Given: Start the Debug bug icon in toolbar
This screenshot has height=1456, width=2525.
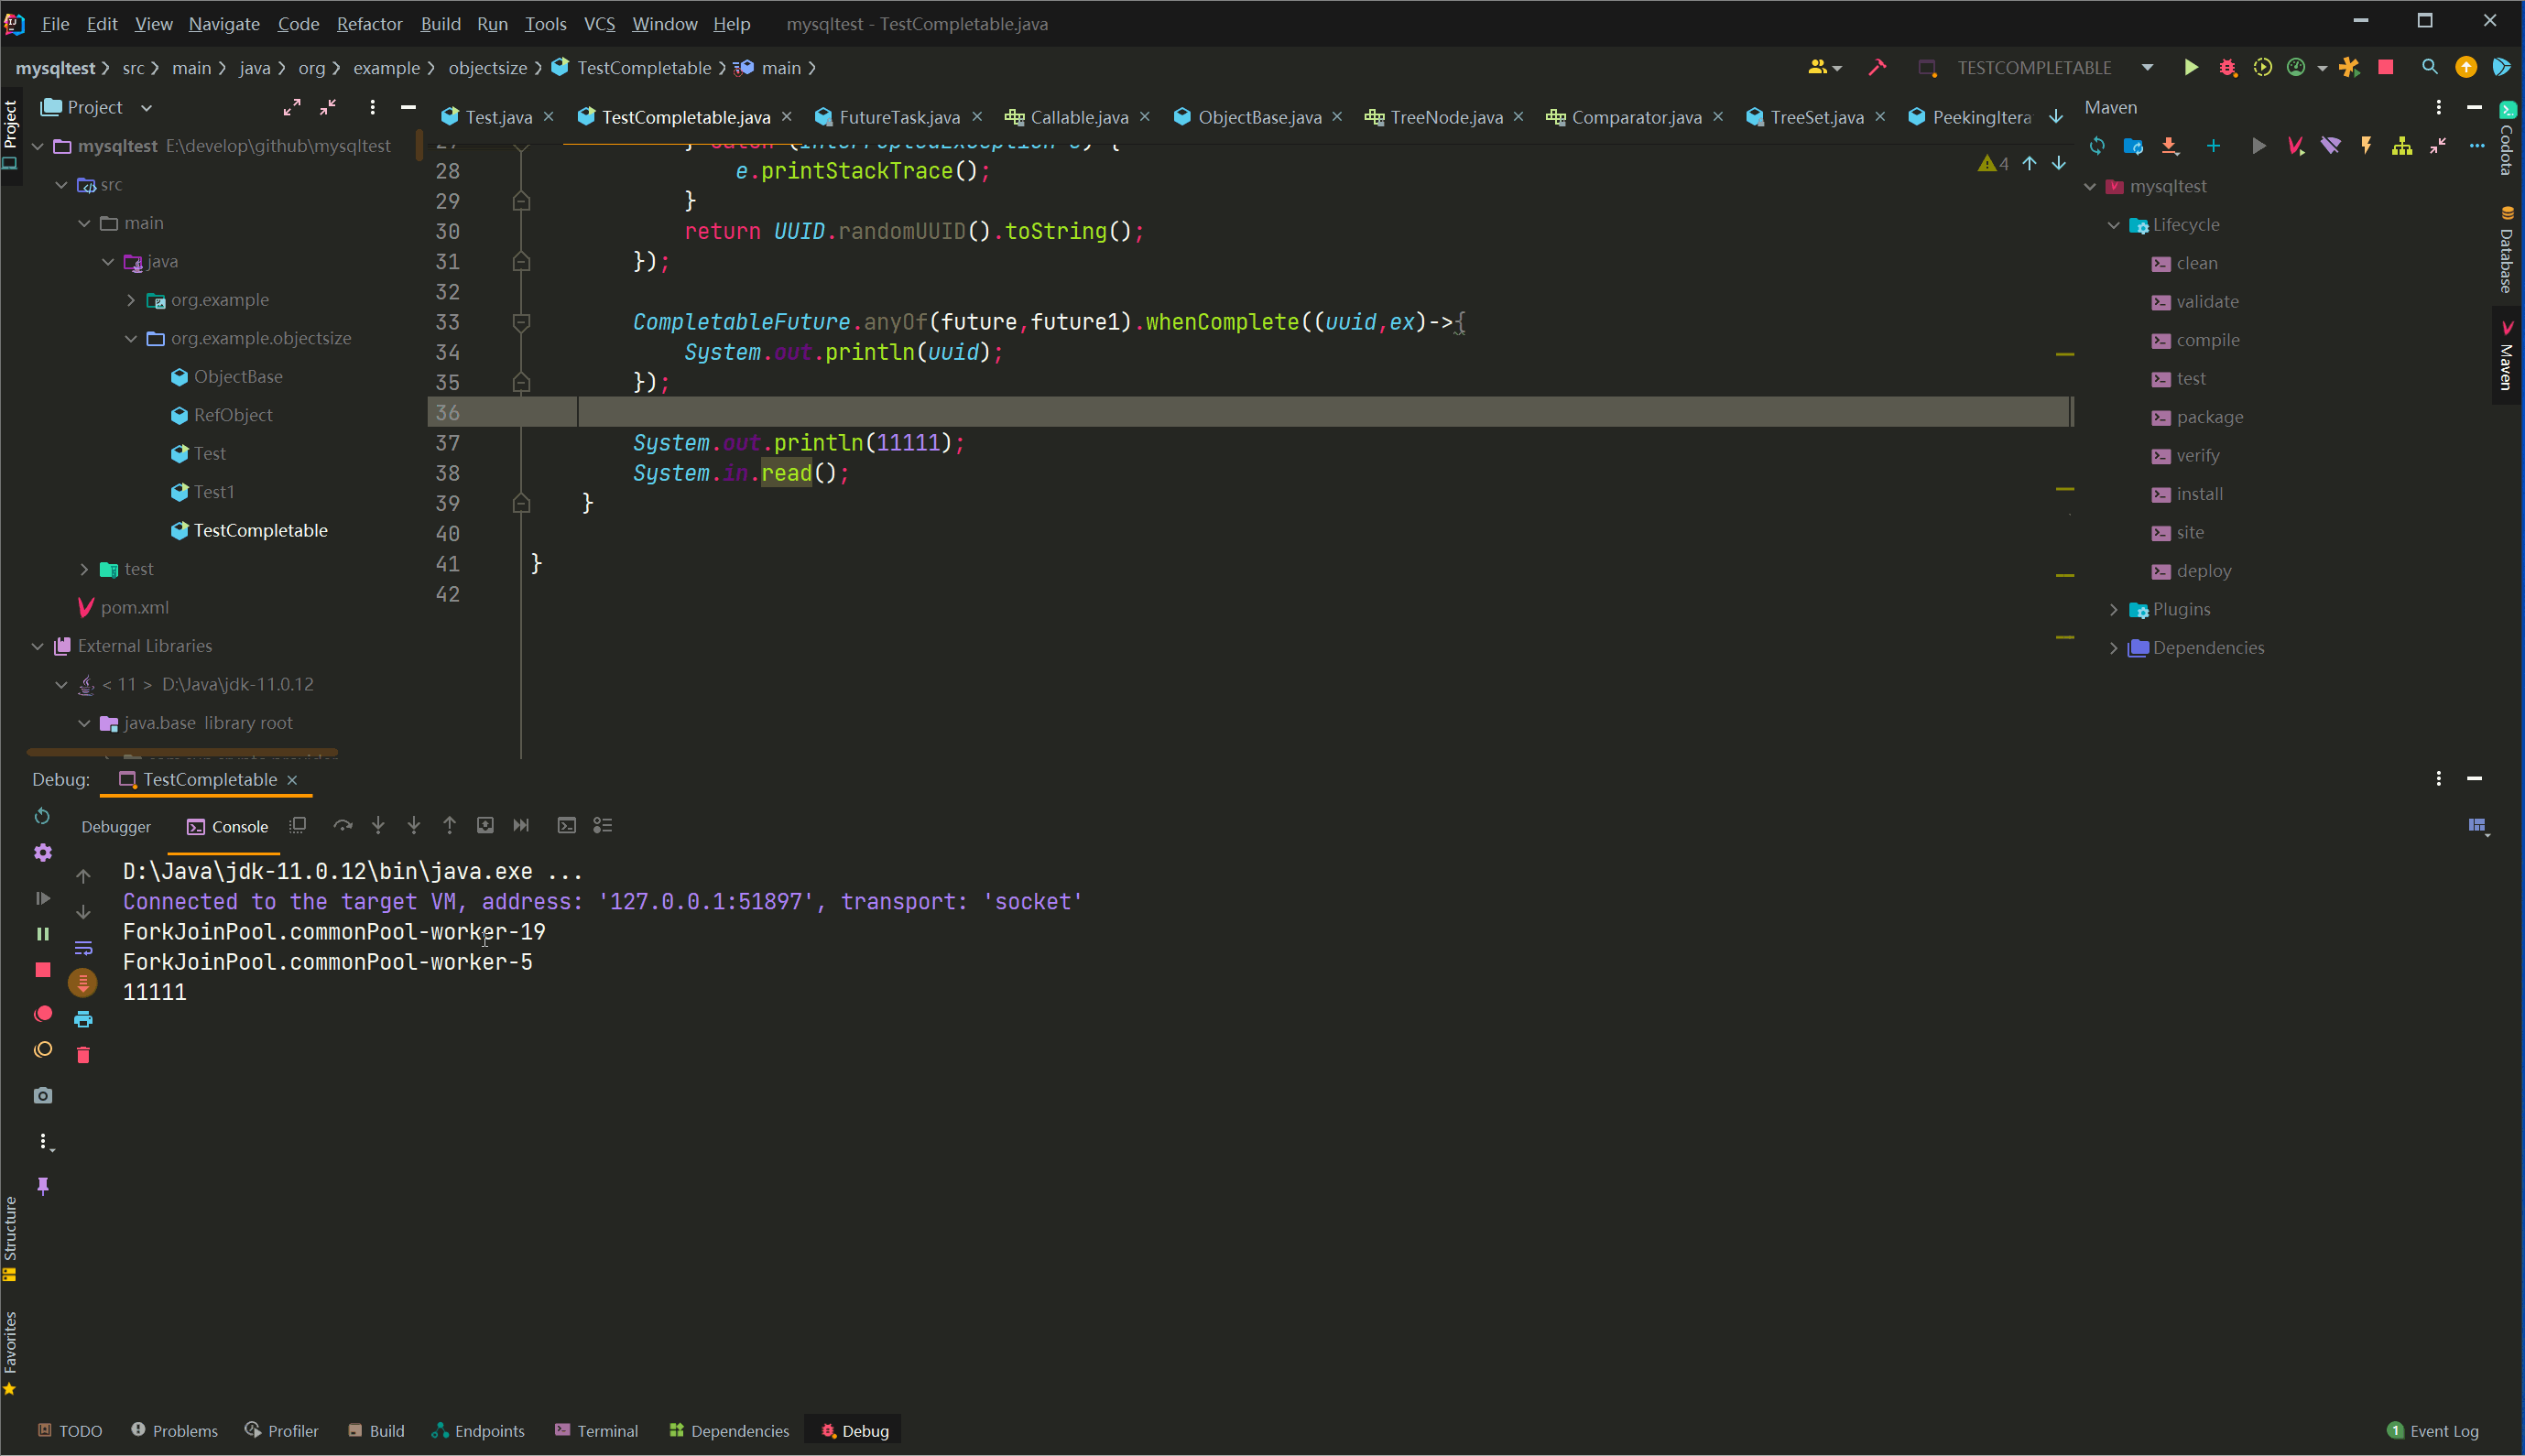Looking at the screenshot, I should pyautogui.click(x=2228, y=68).
